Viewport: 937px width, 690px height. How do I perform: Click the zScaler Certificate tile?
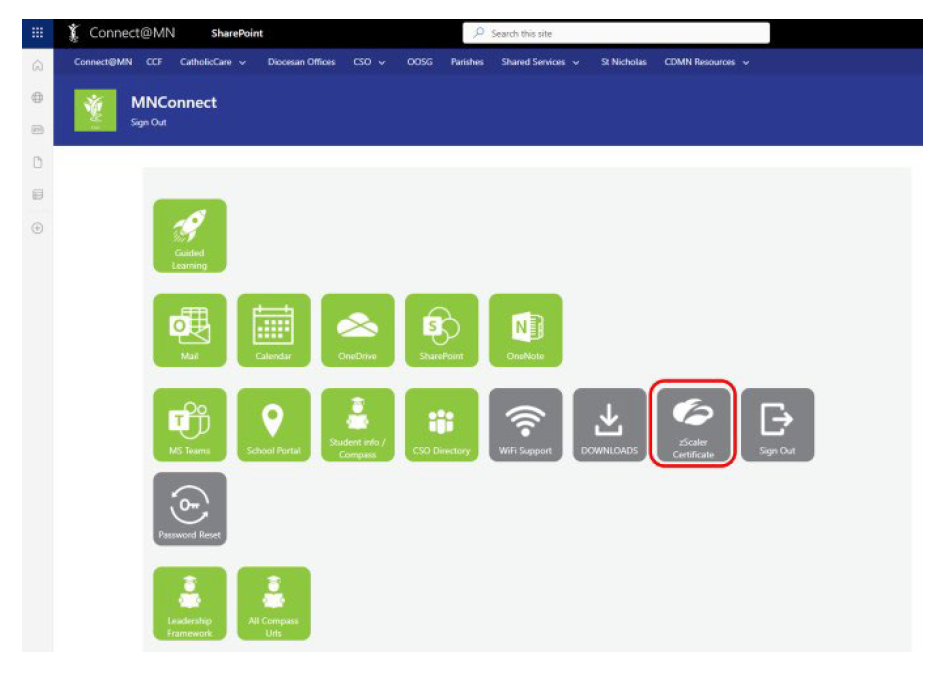pos(693,424)
